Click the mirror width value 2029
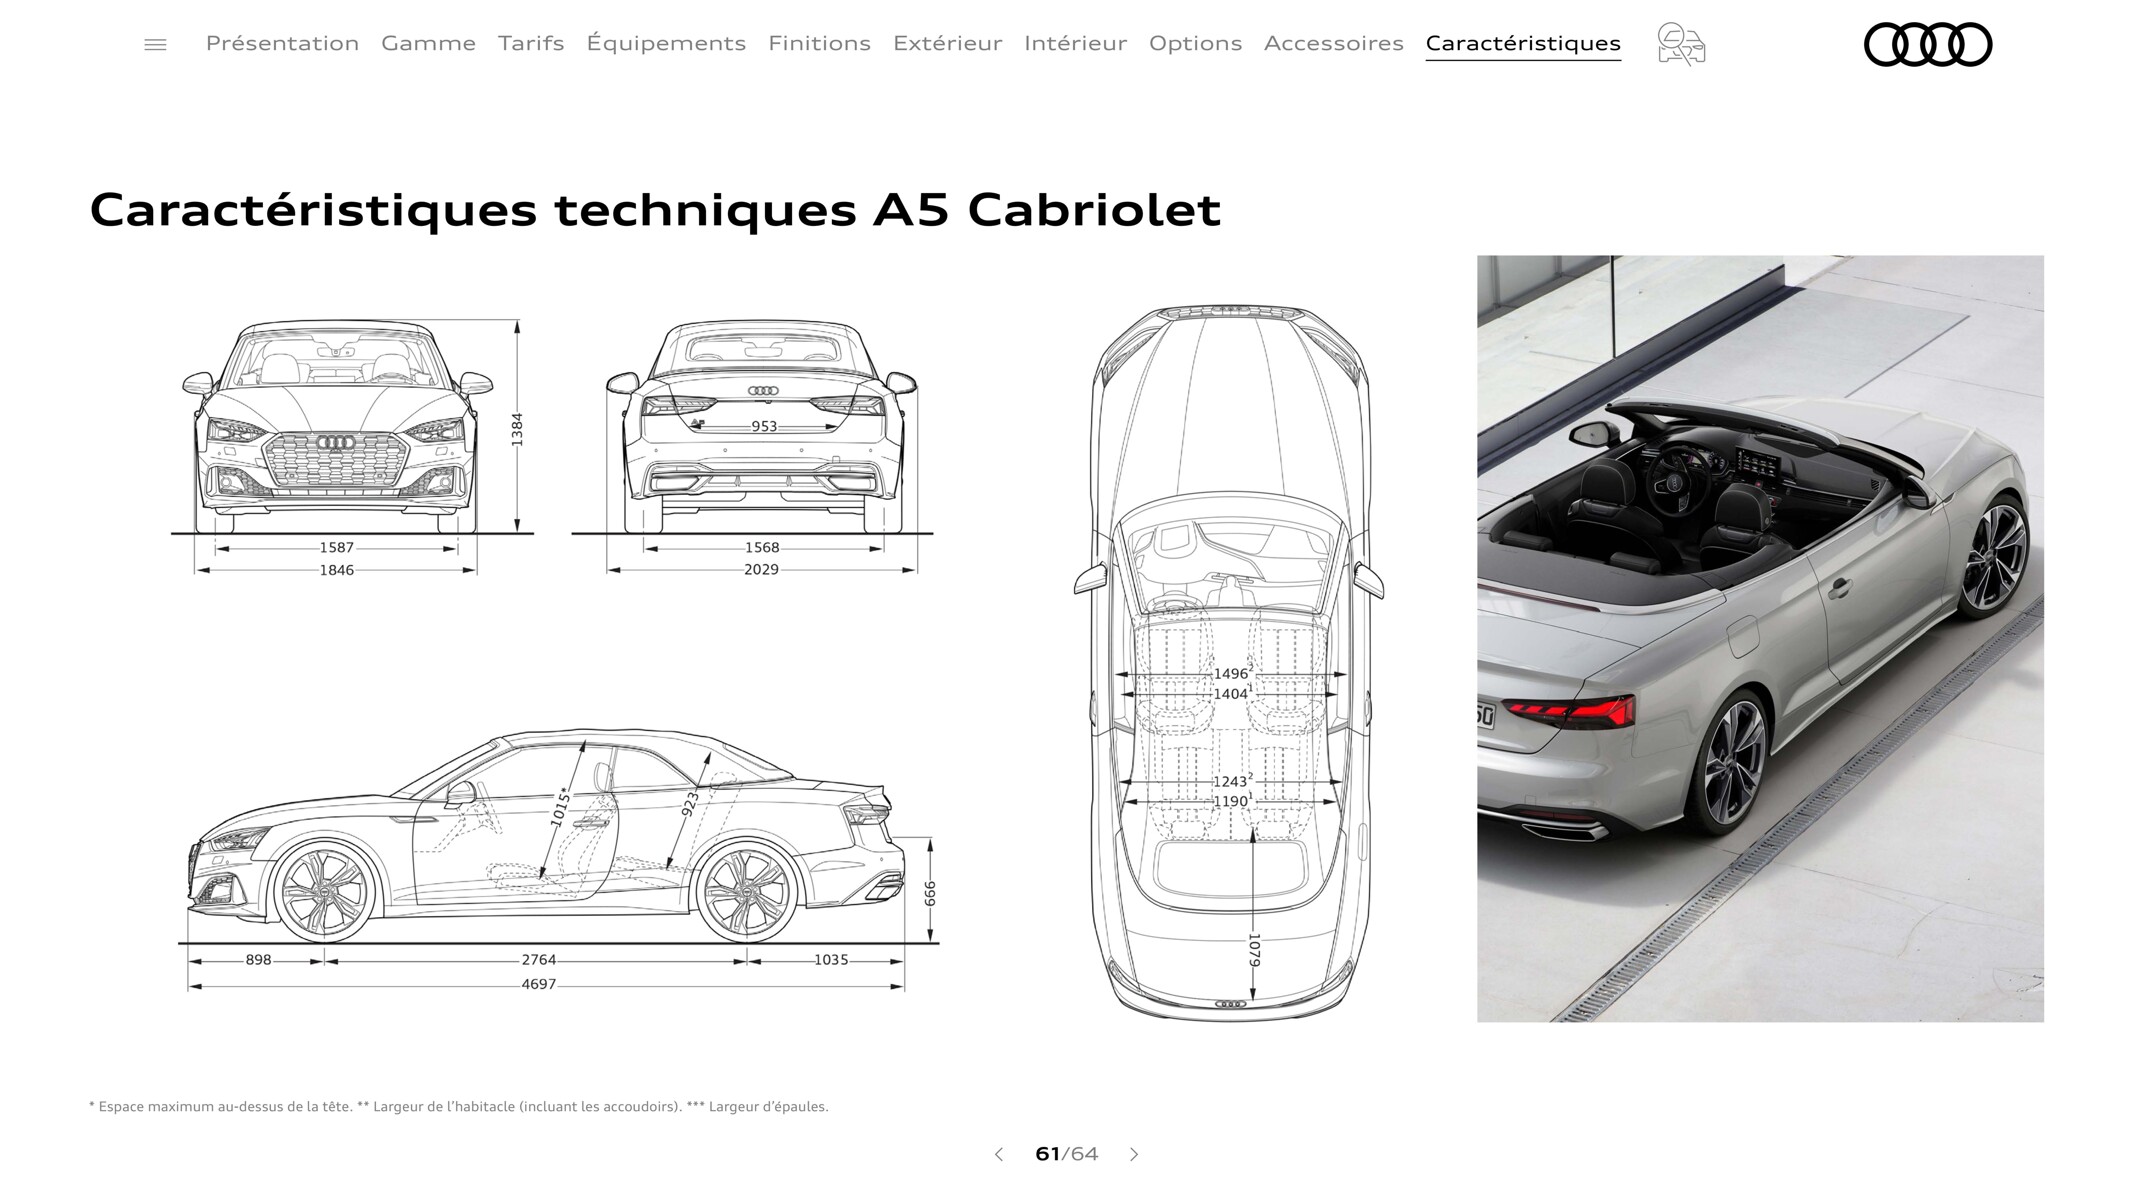Screen dimensions: 2133x1200 click(x=761, y=570)
